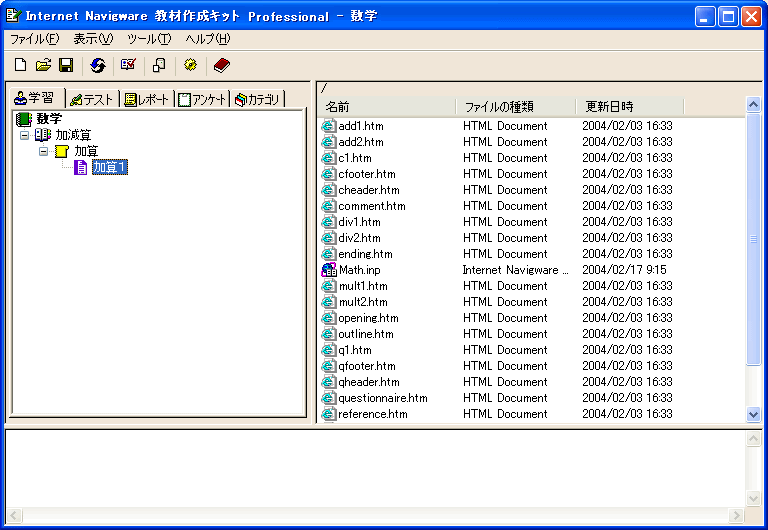
Task: Select the 加算 tree item
Action: 86,151
